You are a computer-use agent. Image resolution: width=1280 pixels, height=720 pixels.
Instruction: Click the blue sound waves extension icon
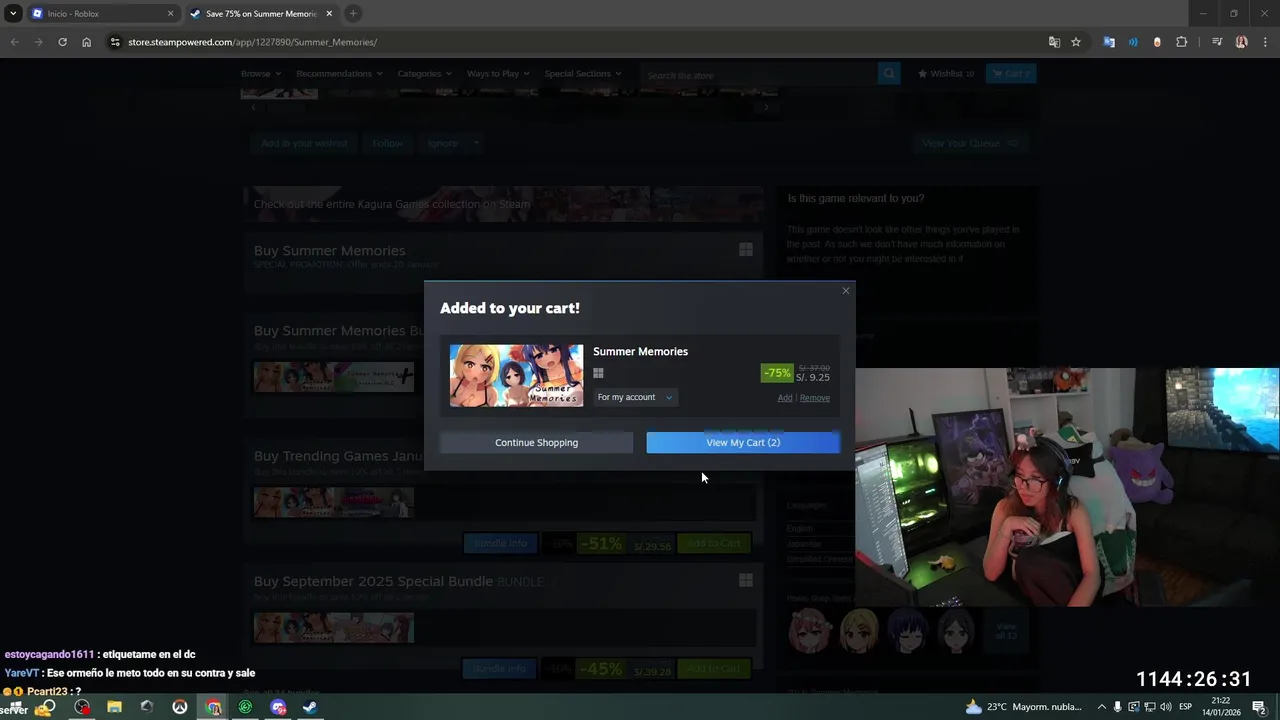click(1133, 42)
